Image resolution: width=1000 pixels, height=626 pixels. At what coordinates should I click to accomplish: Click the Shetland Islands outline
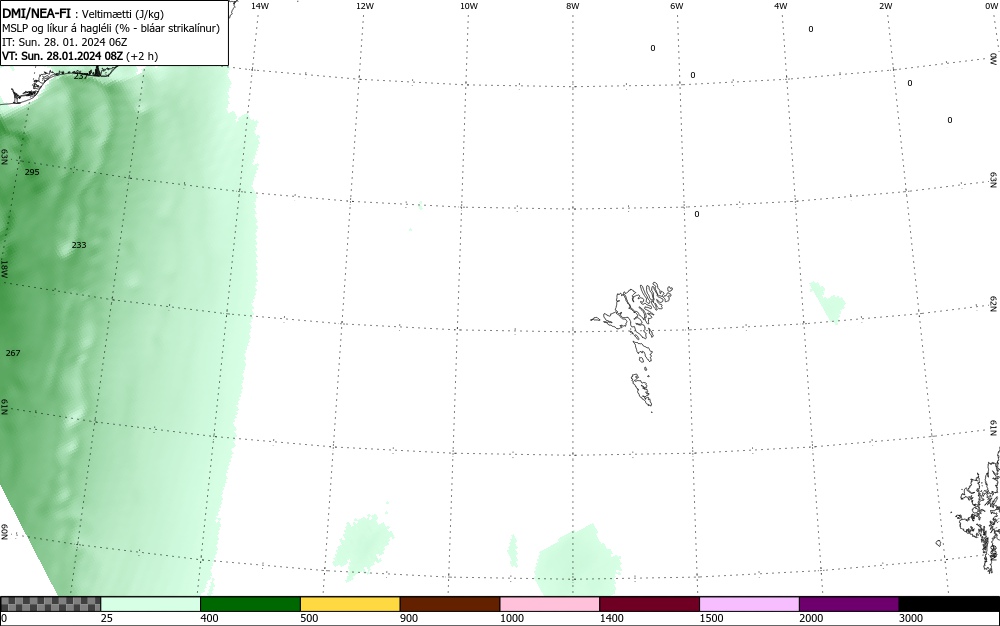[x=979, y=510]
